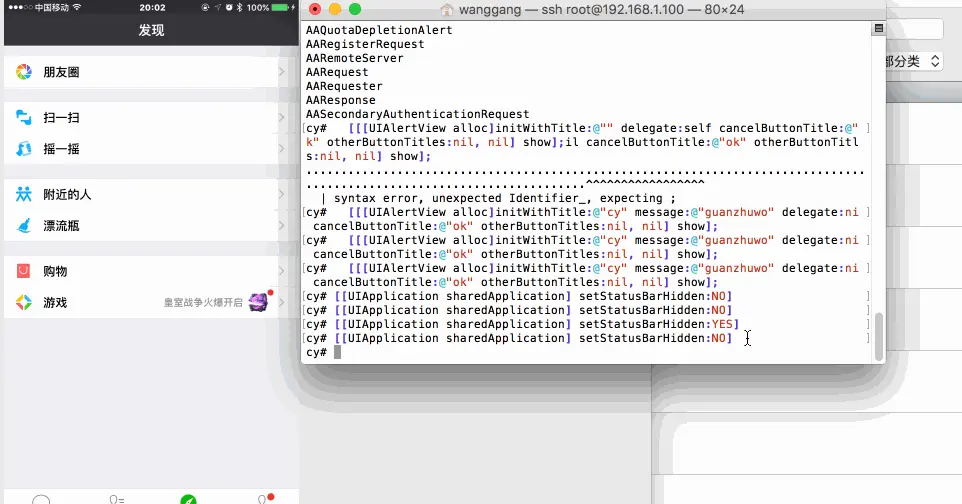Click the Terminal window title text
The image size is (962, 504).
(x=601, y=10)
